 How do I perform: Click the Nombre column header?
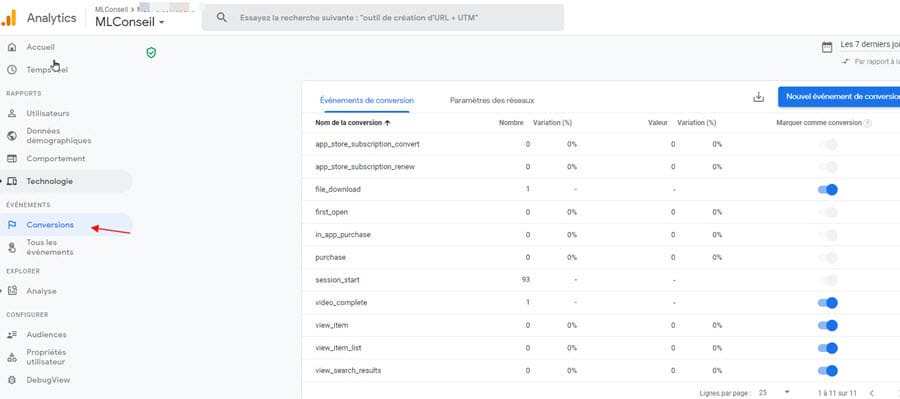click(511, 123)
